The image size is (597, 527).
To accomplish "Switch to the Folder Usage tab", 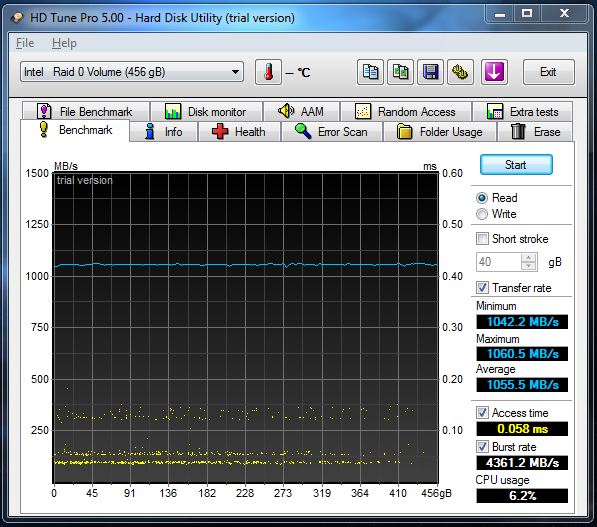I will (x=440, y=132).
